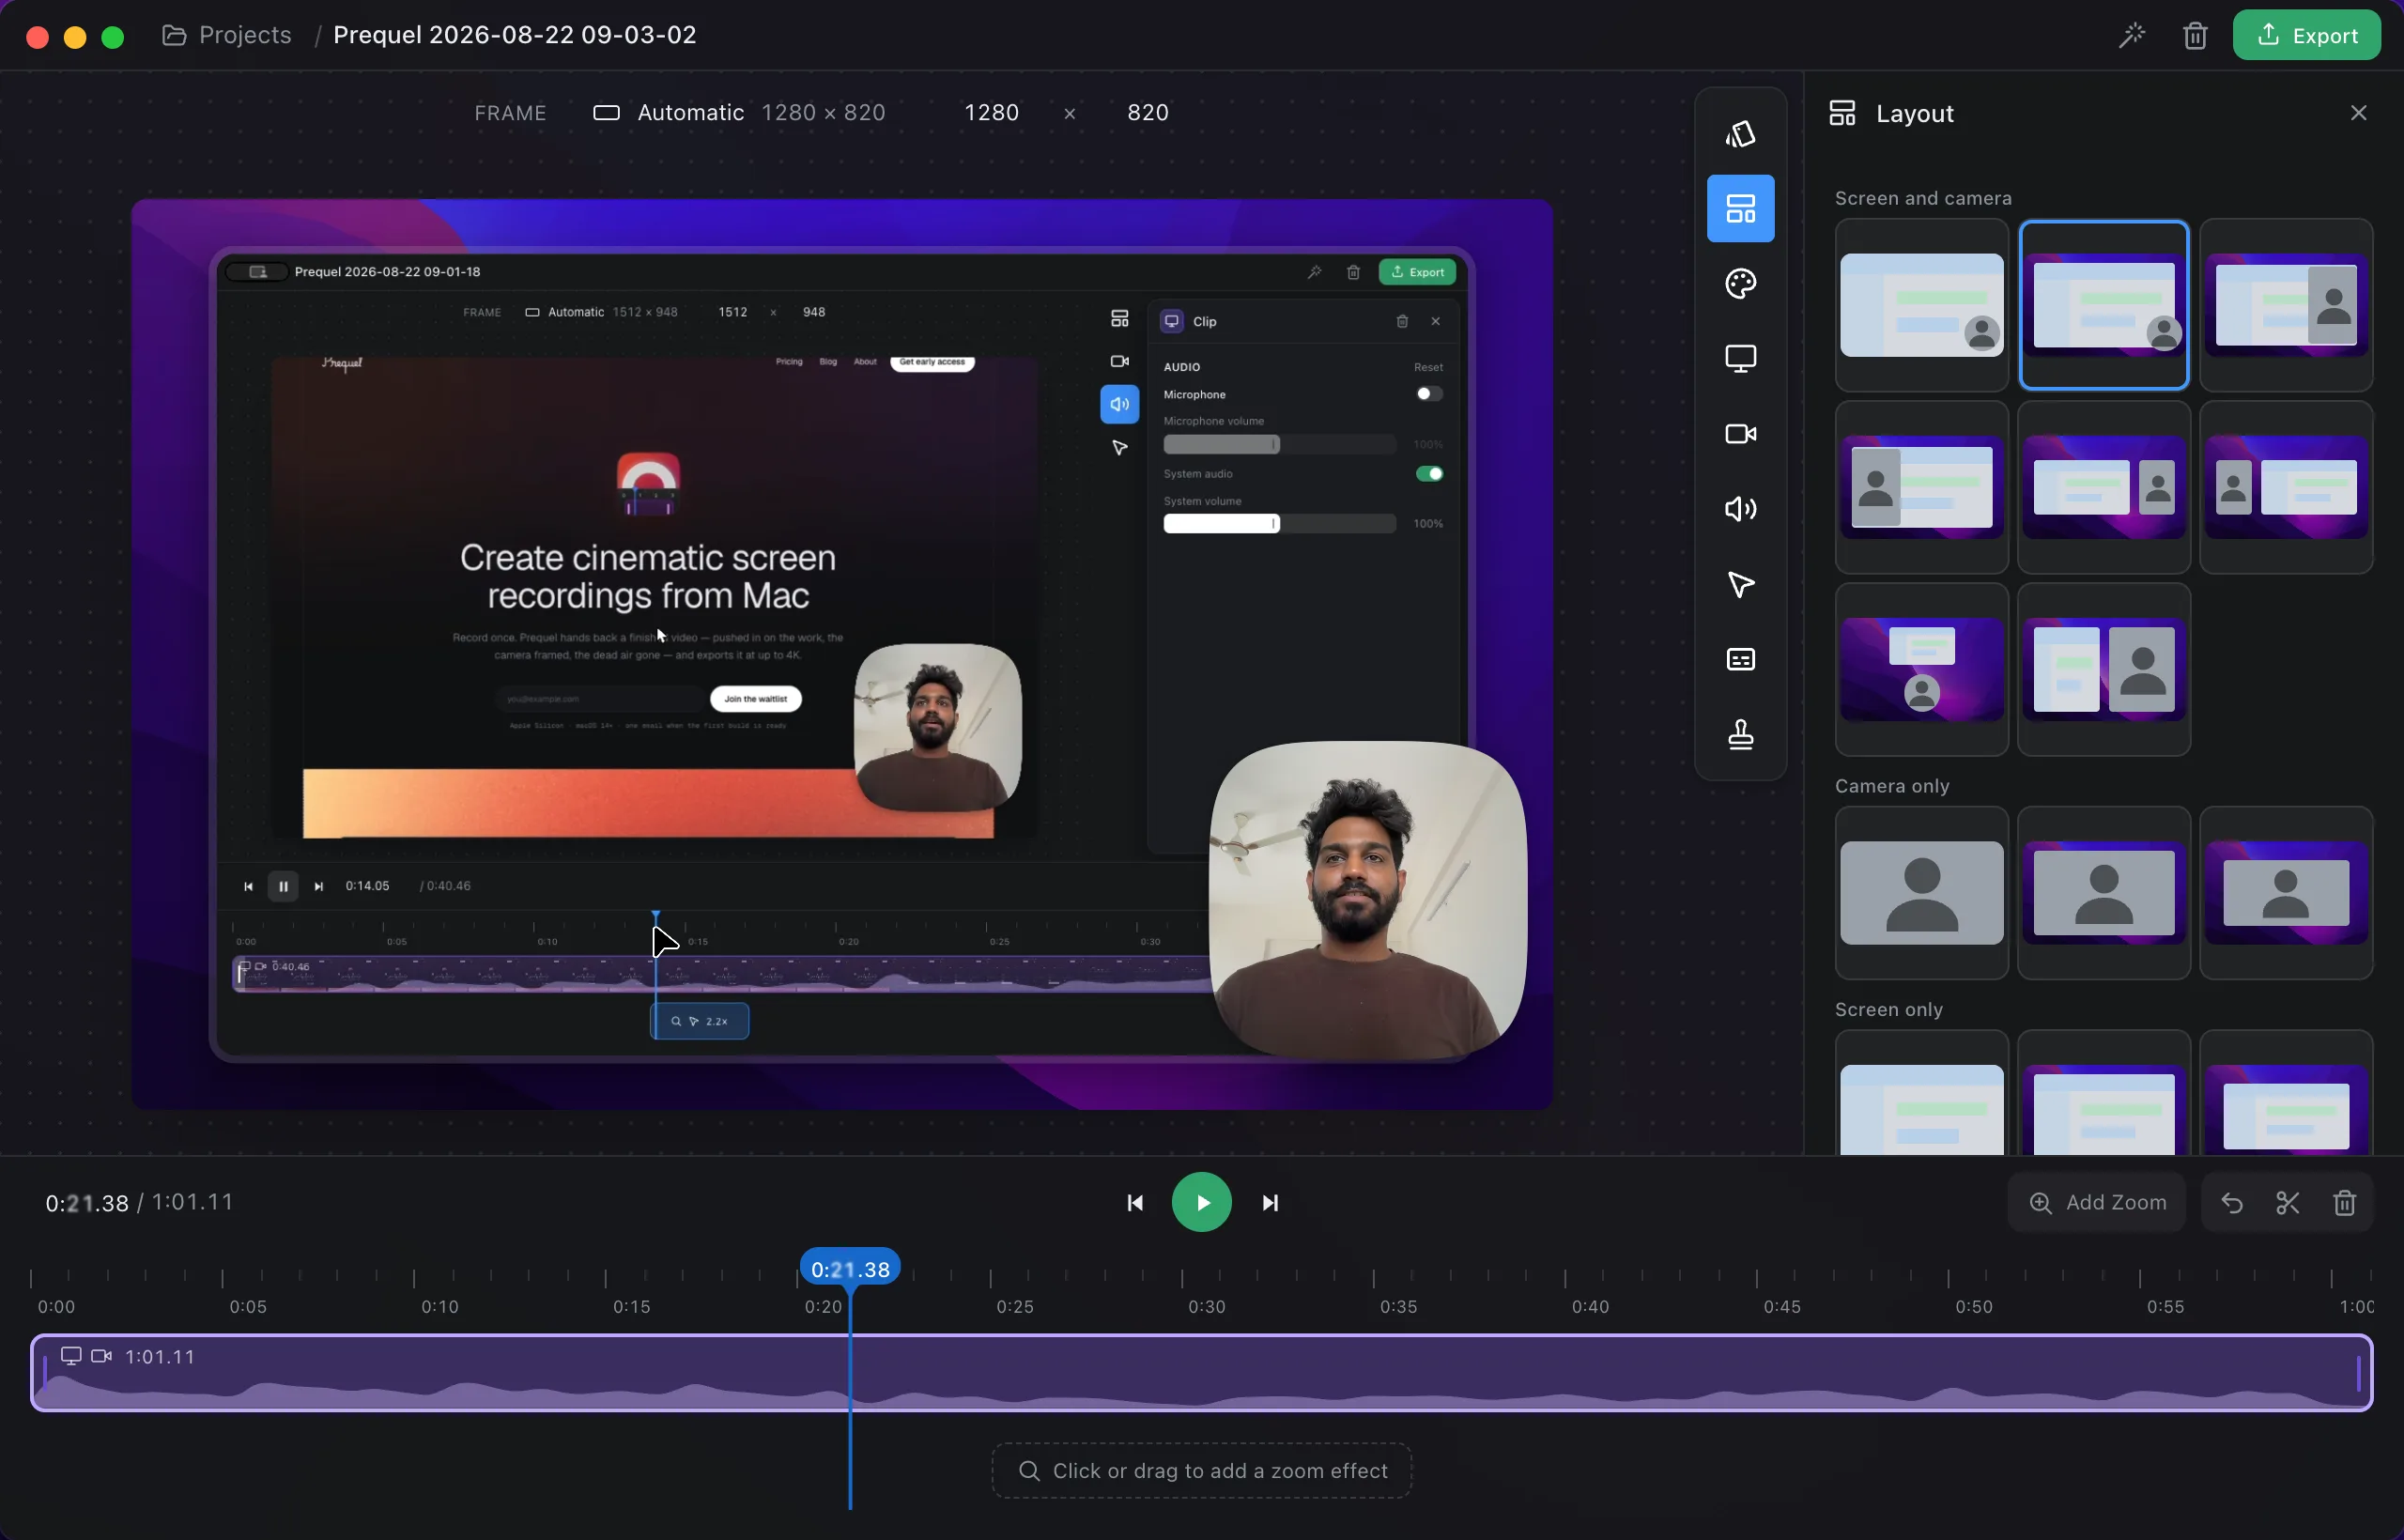Skip to the end of the timeline
Image resolution: width=2404 pixels, height=1540 pixels.
[x=1270, y=1203]
